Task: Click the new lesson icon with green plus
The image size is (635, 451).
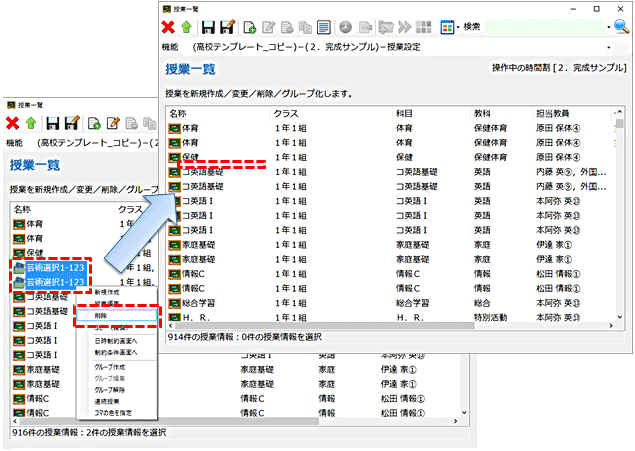Action: (x=250, y=27)
